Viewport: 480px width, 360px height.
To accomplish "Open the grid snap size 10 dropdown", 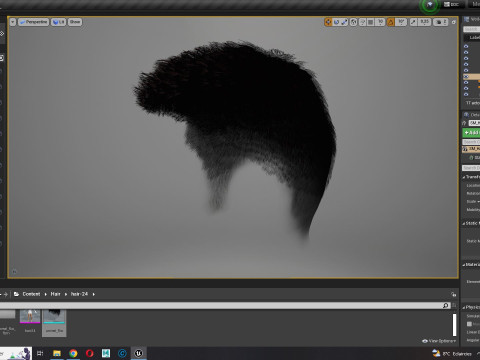I will [x=380, y=22].
